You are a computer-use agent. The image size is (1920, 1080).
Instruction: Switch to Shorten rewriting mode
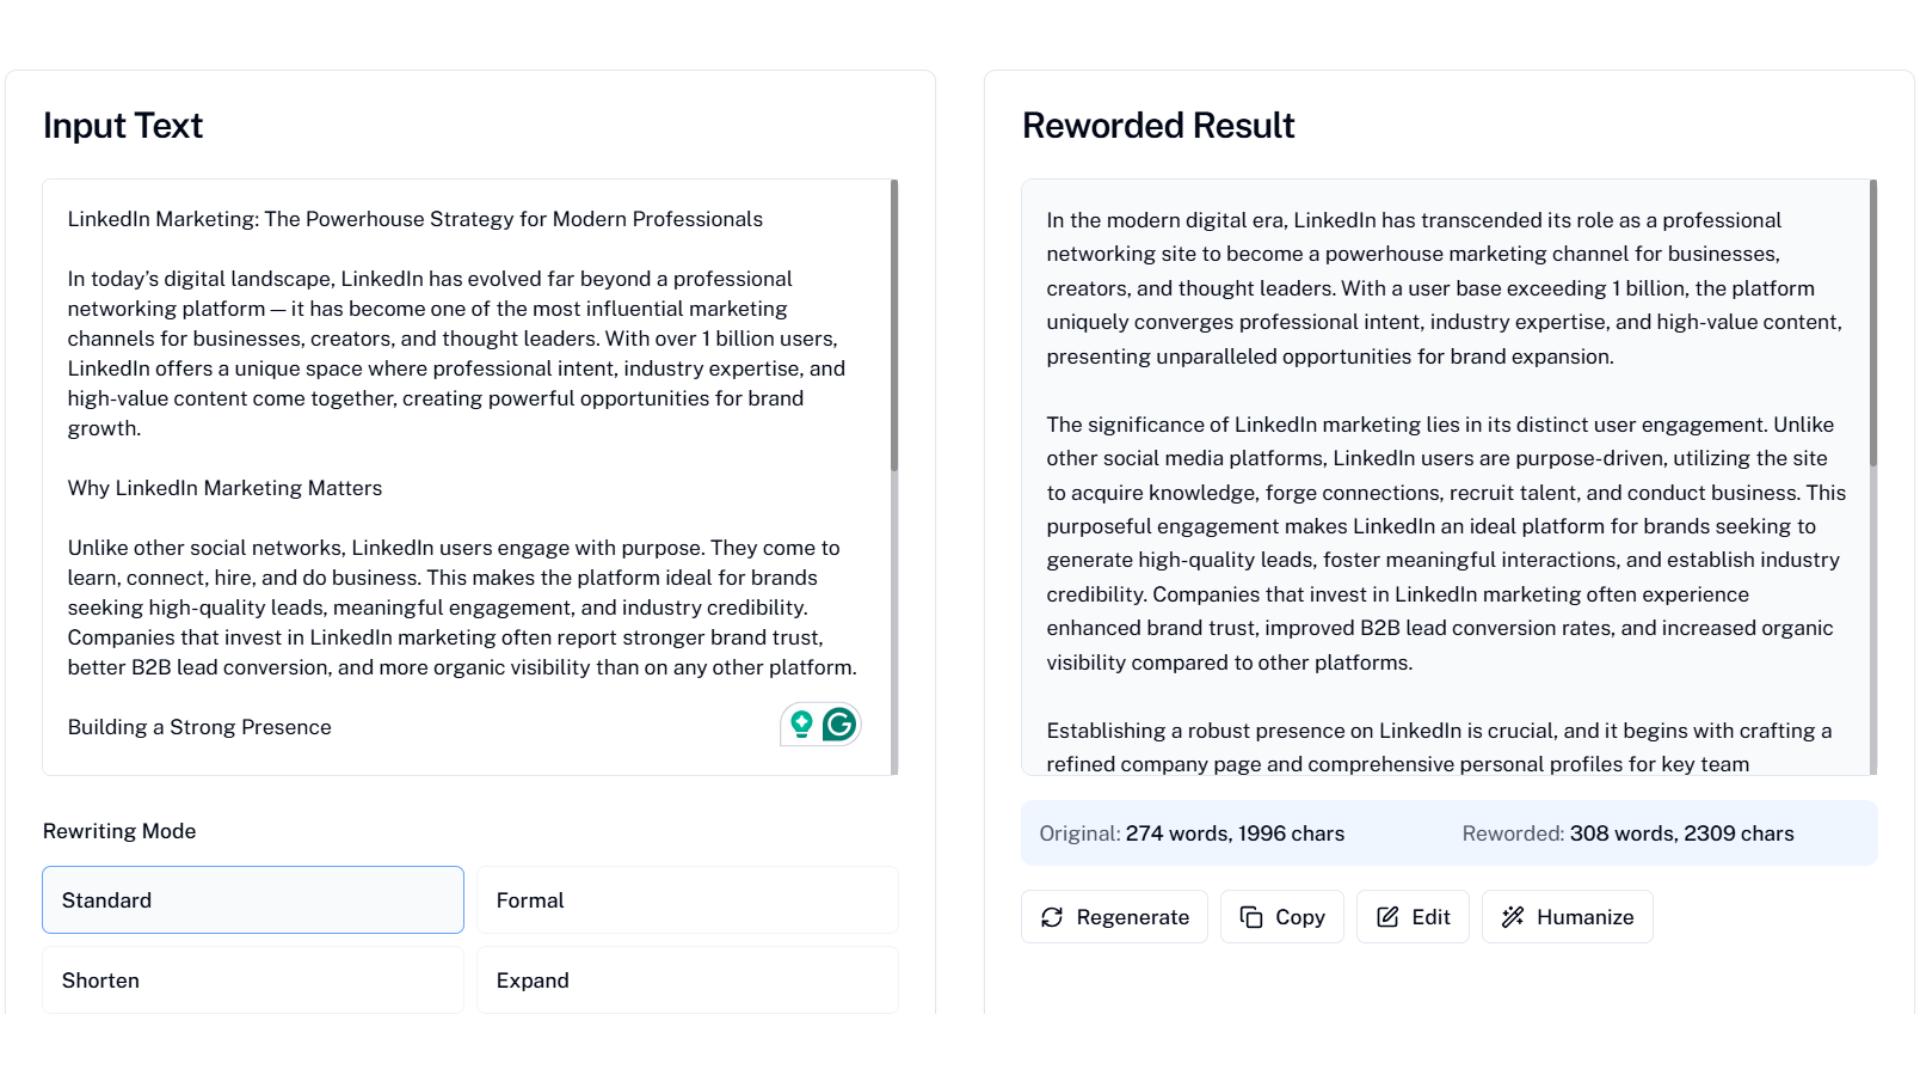tap(253, 980)
